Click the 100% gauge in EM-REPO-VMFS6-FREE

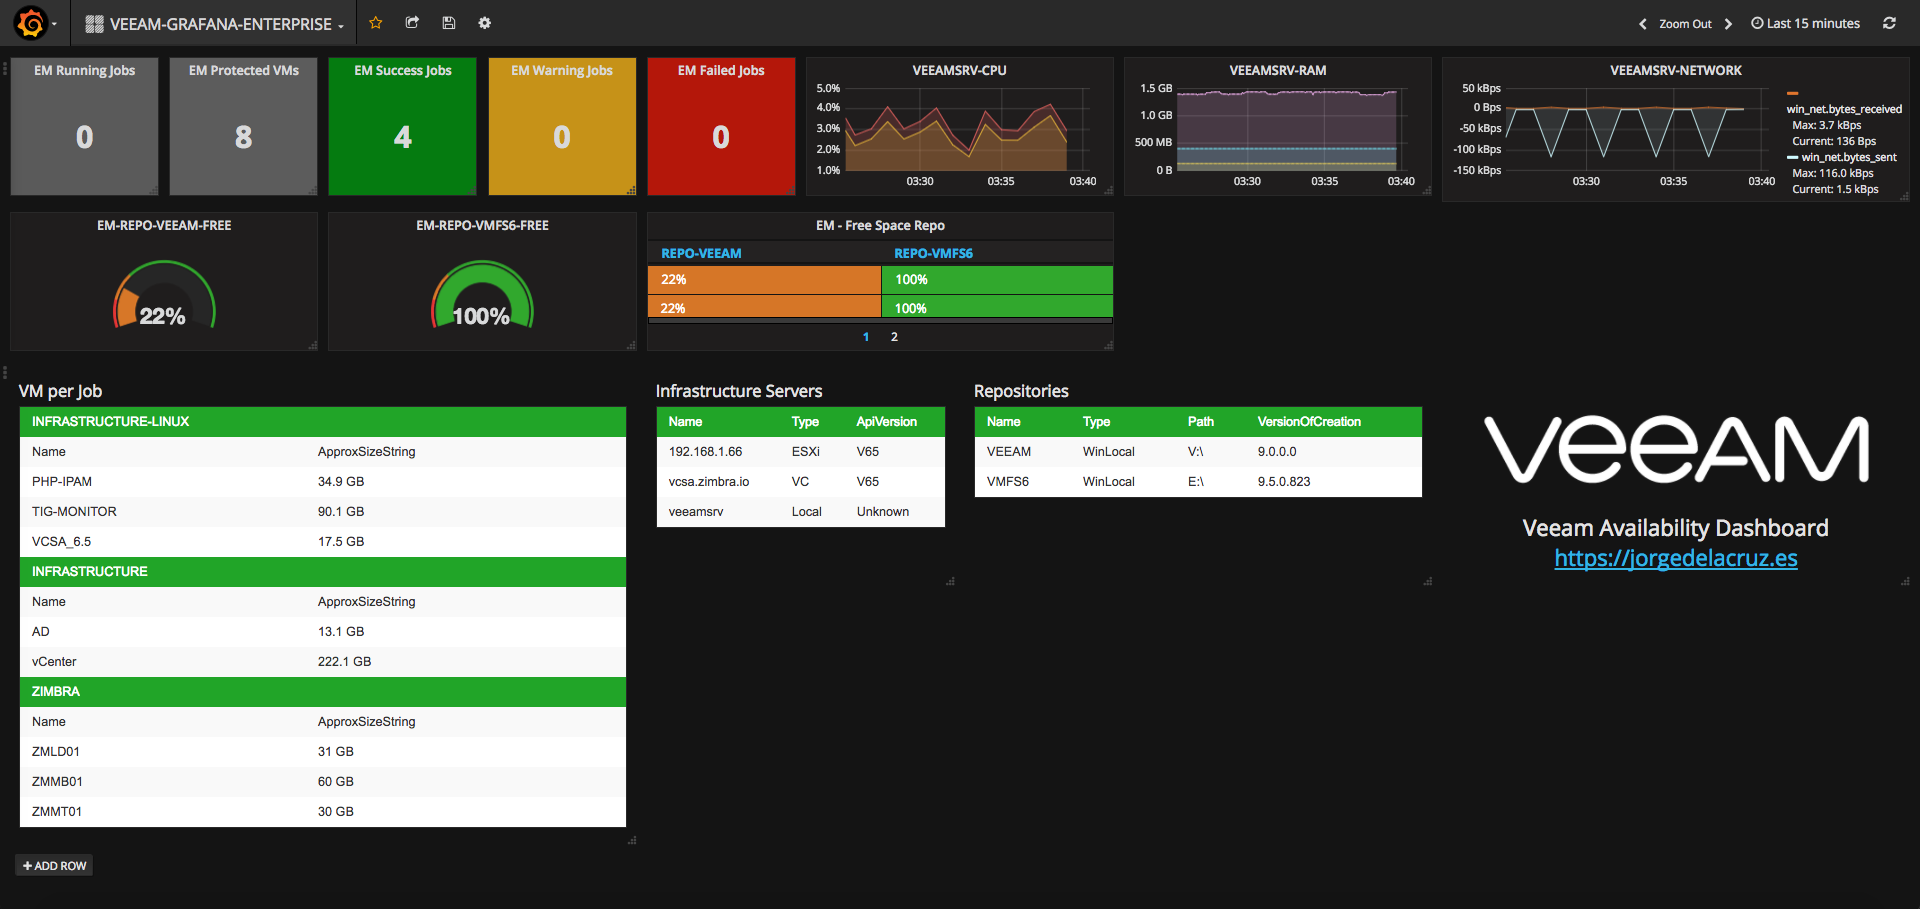[482, 296]
